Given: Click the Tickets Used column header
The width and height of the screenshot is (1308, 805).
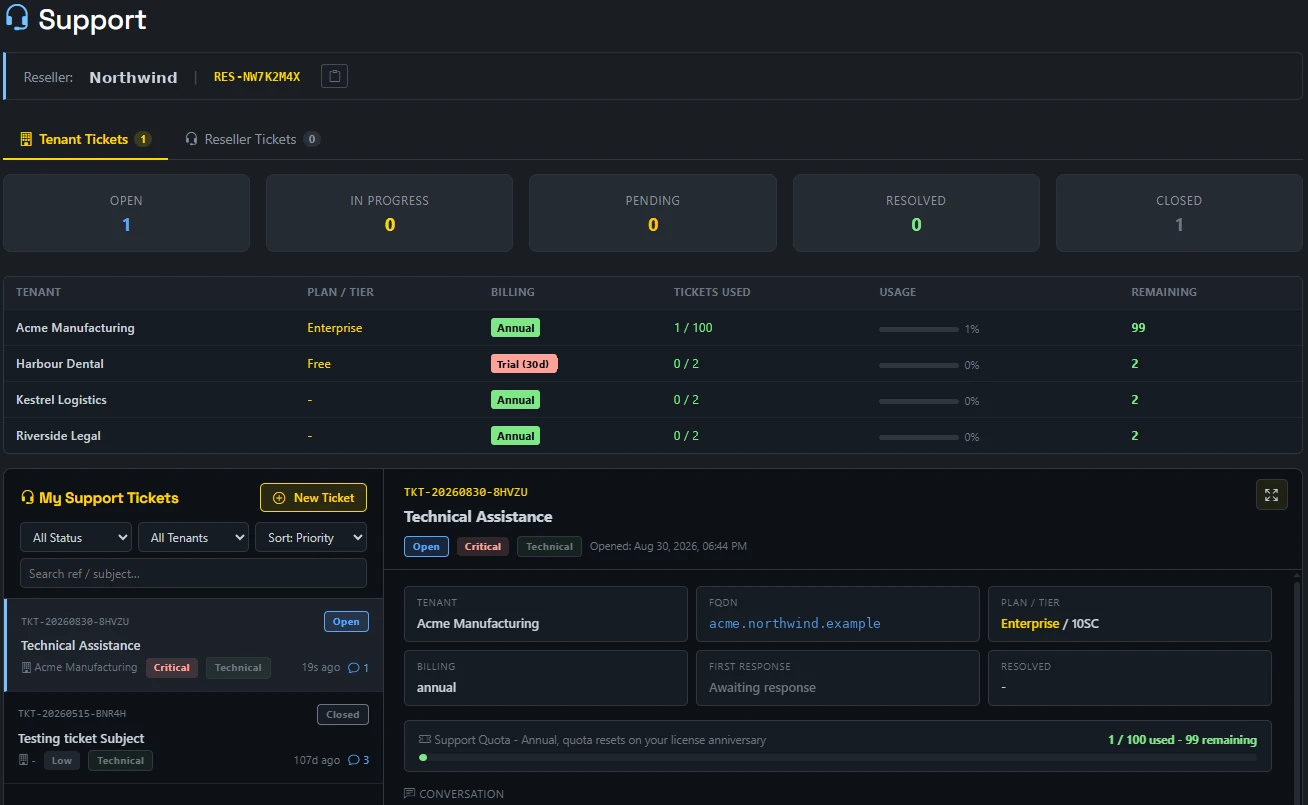Looking at the screenshot, I should pos(712,292).
